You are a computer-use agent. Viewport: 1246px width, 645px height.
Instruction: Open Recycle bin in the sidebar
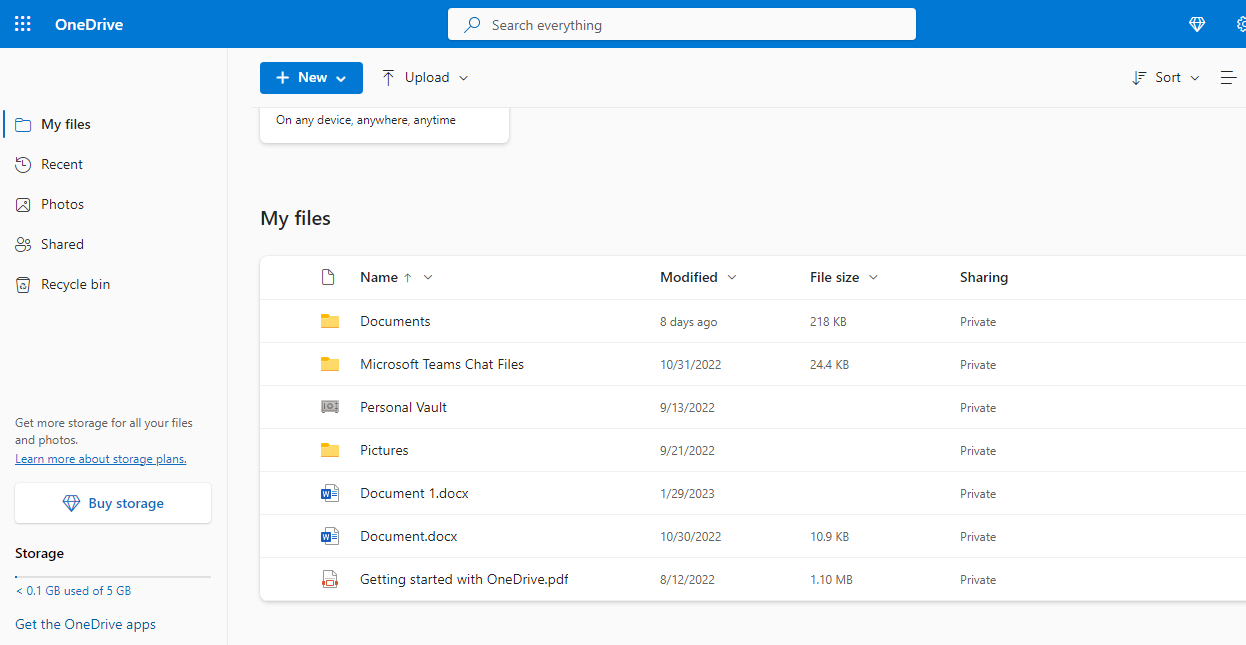pyautogui.click(x=76, y=285)
